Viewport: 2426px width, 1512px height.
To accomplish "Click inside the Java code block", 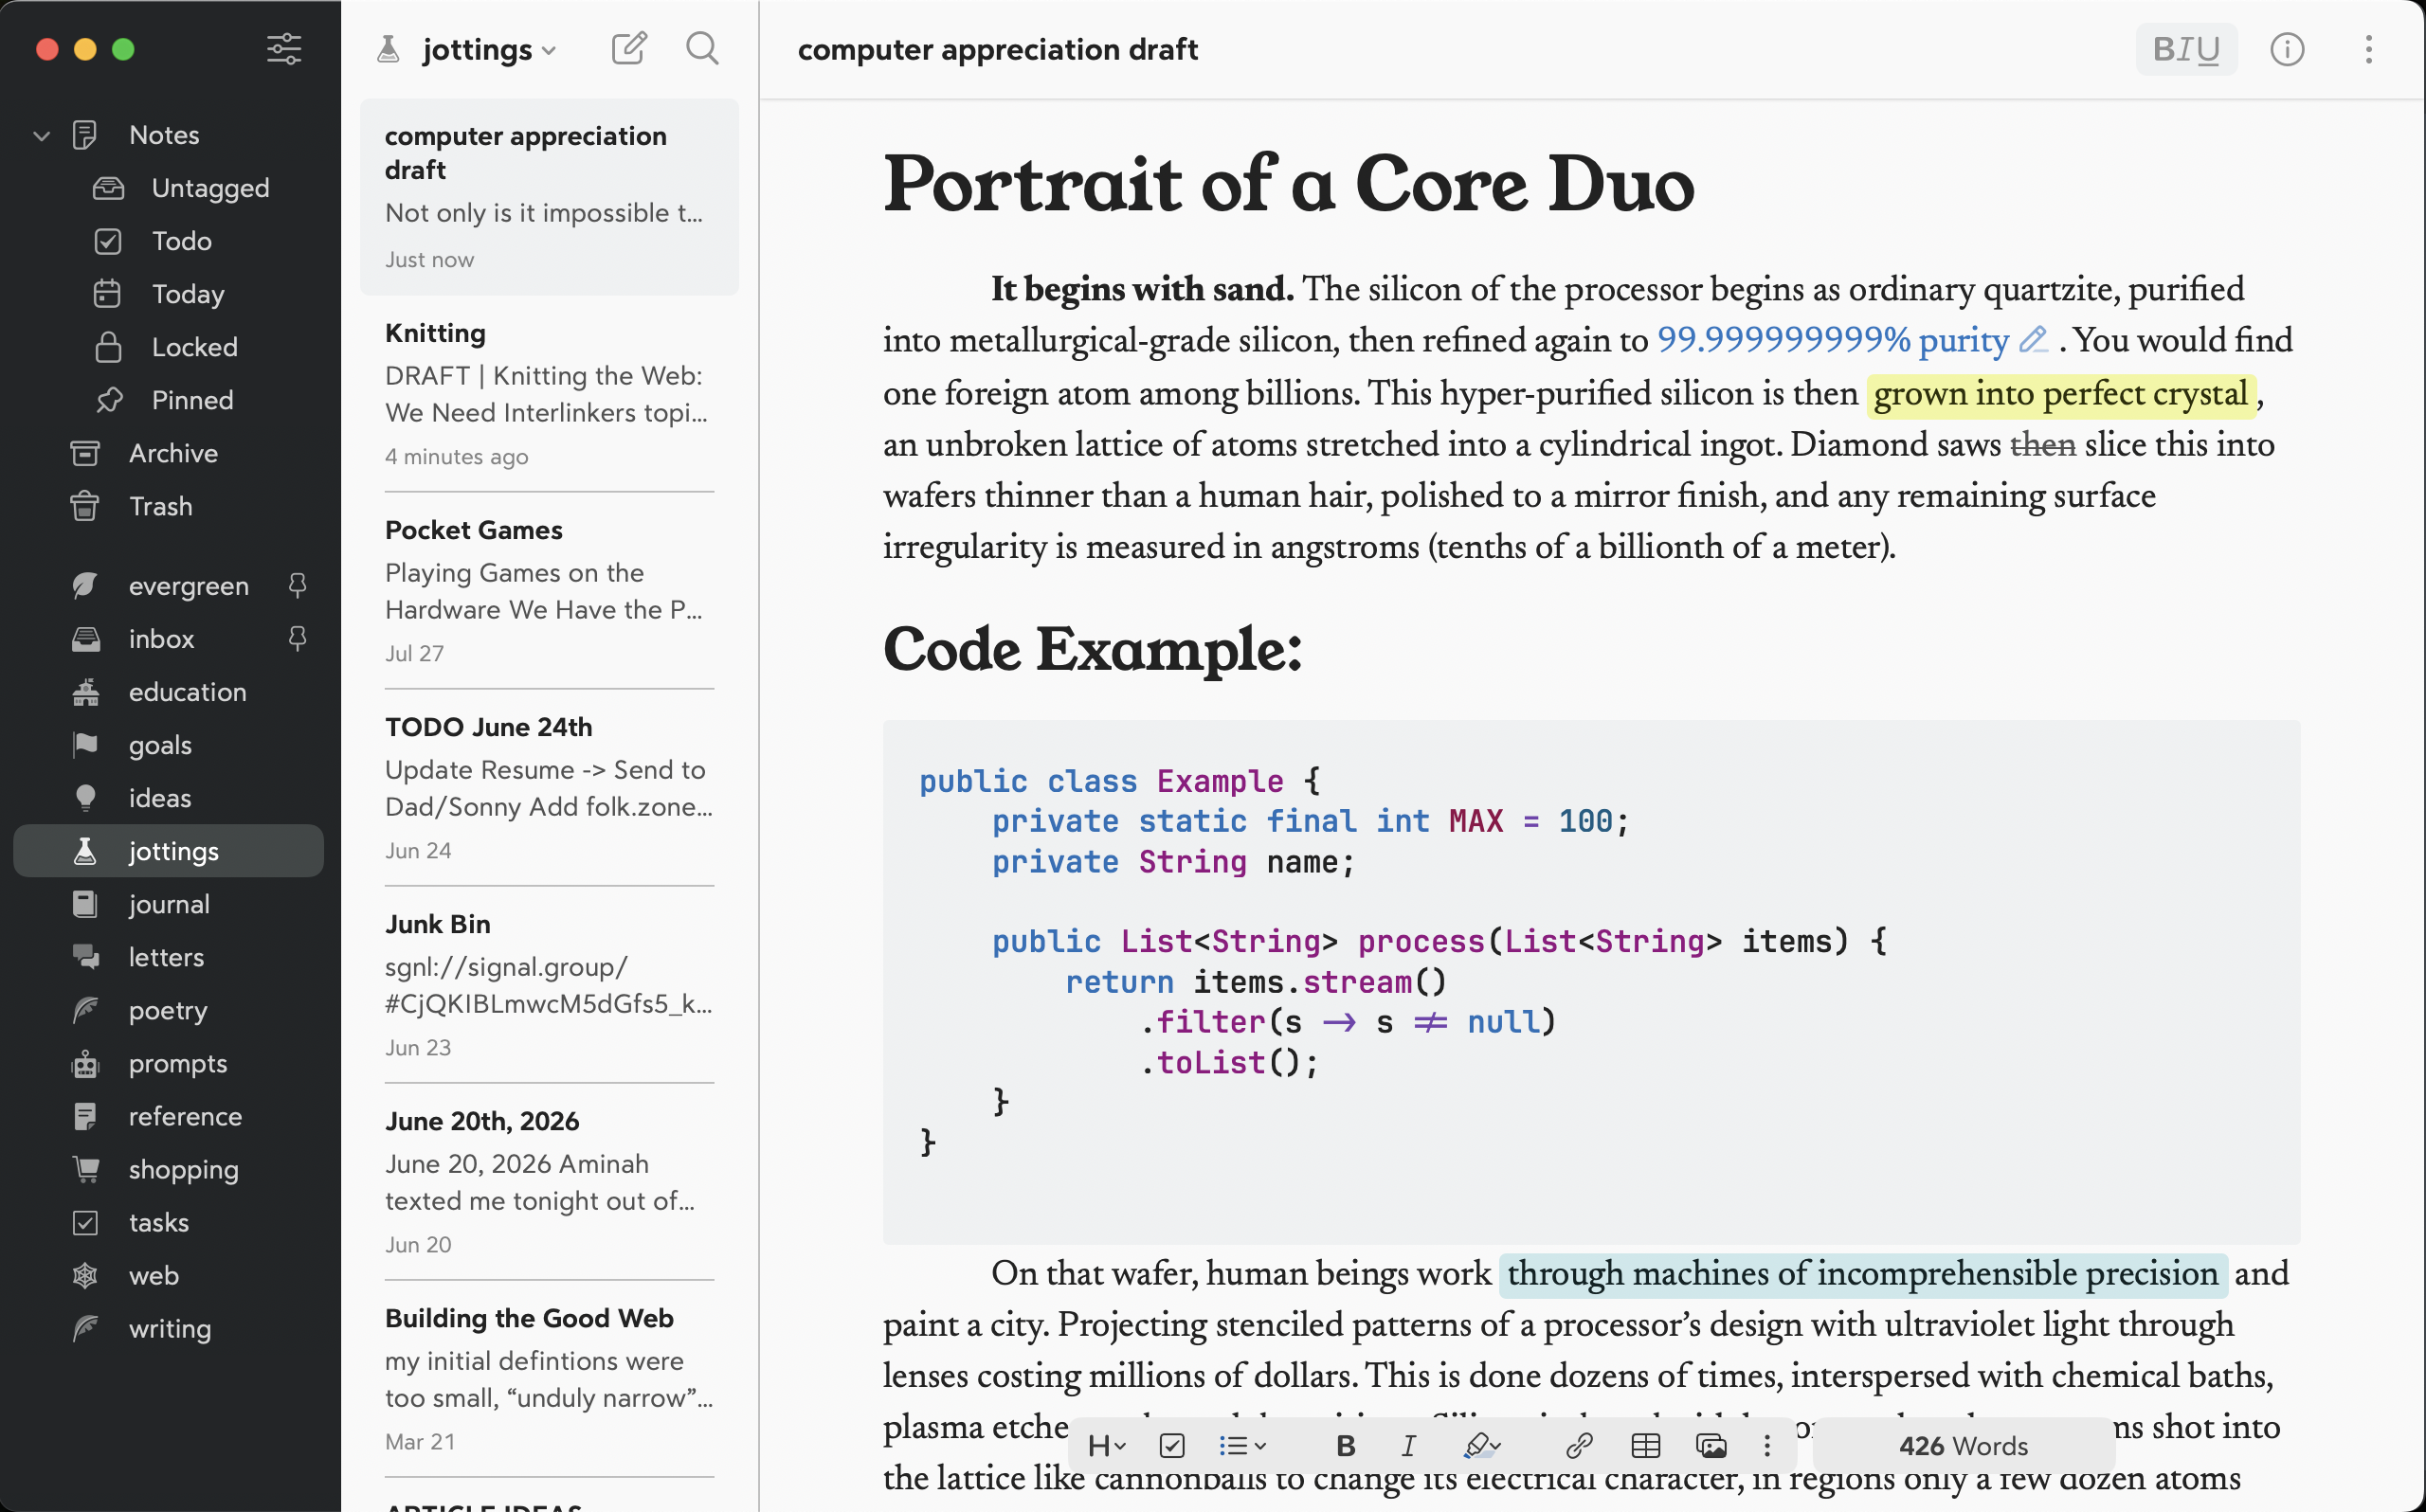I will click(x=1591, y=981).
